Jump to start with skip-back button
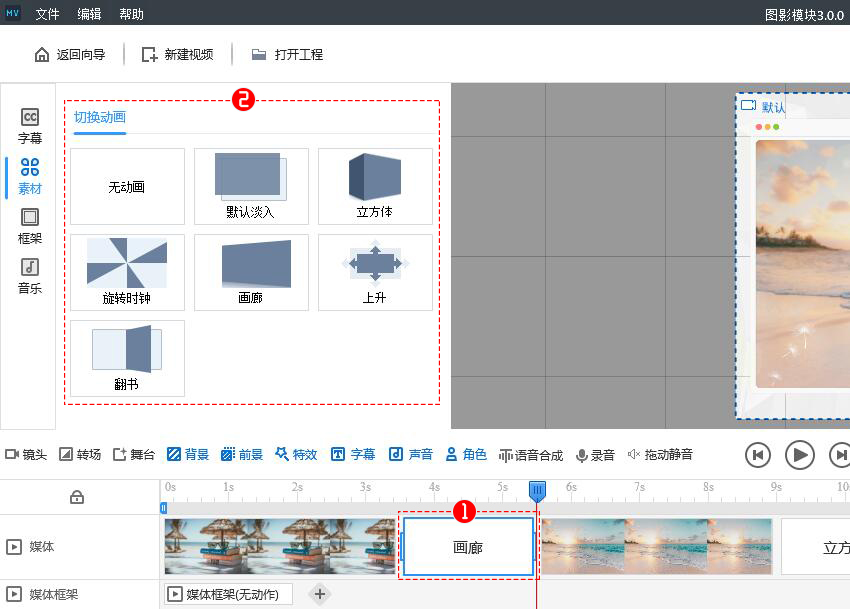 (x=757, y=455)
